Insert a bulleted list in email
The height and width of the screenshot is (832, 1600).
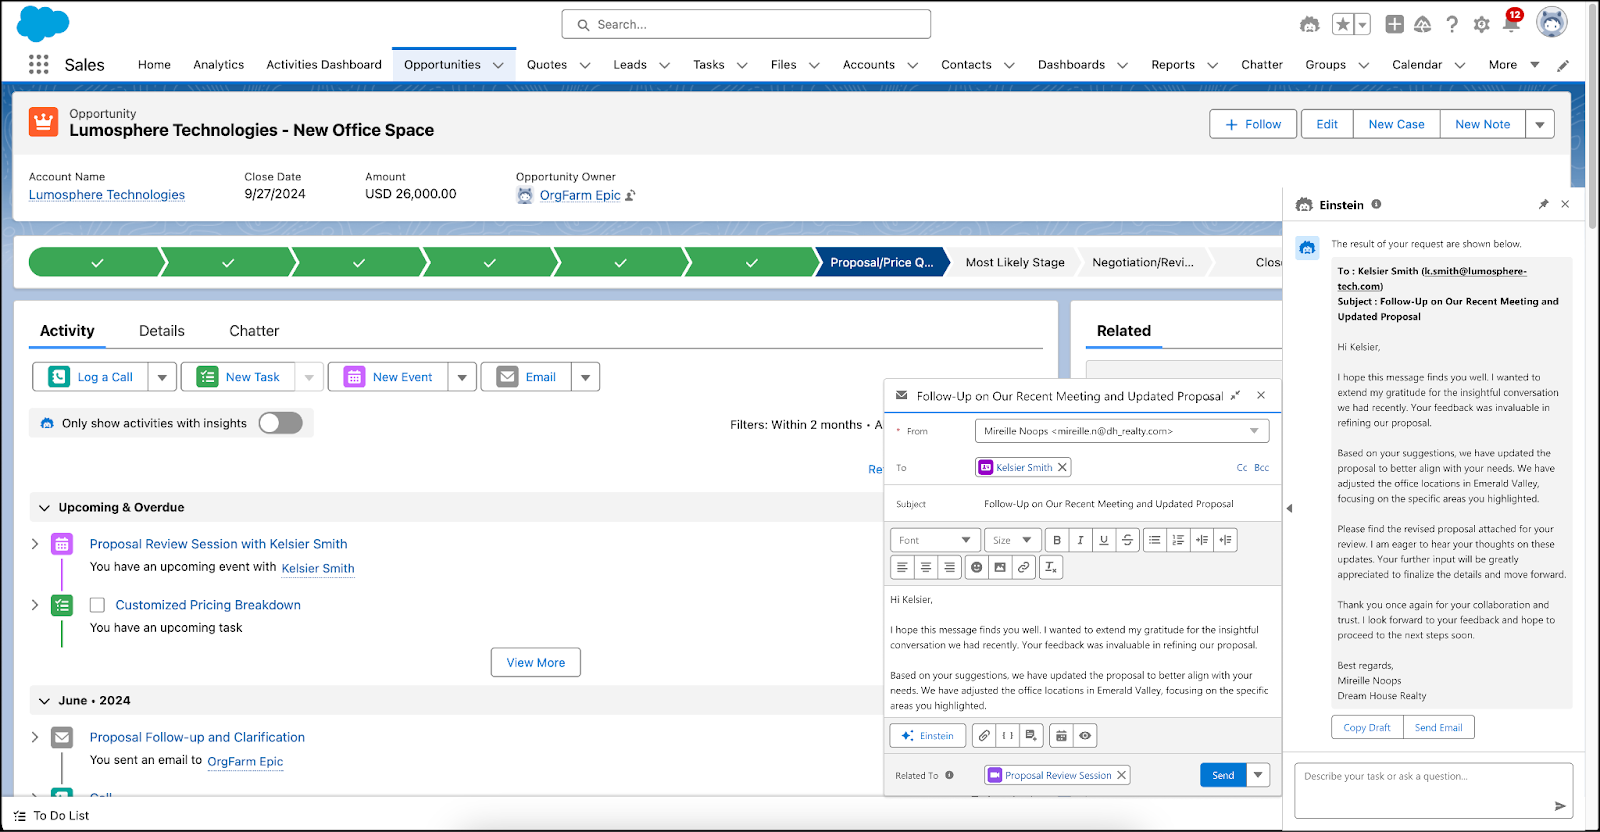(x=1155, y=540)
